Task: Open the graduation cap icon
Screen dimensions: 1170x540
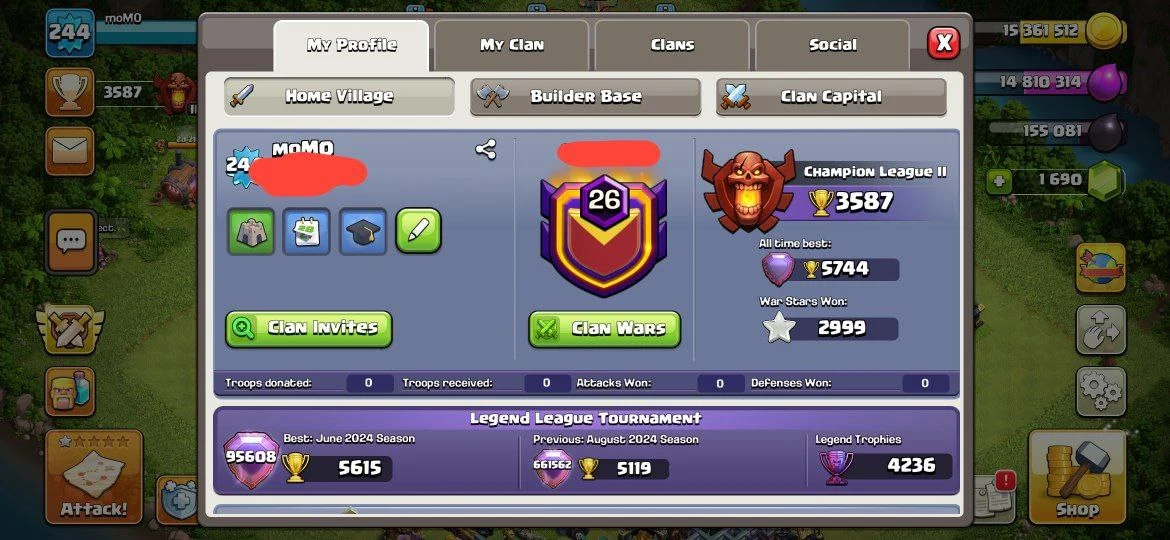Action: 363,231
